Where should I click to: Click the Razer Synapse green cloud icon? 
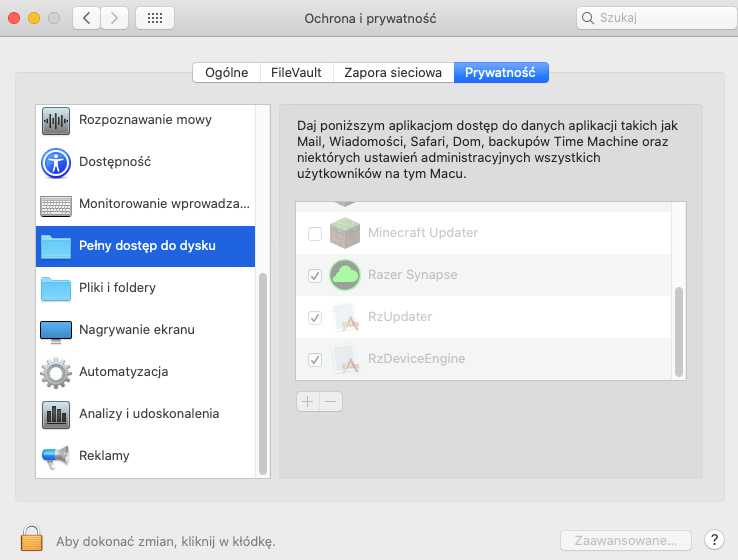pos(345,275)
